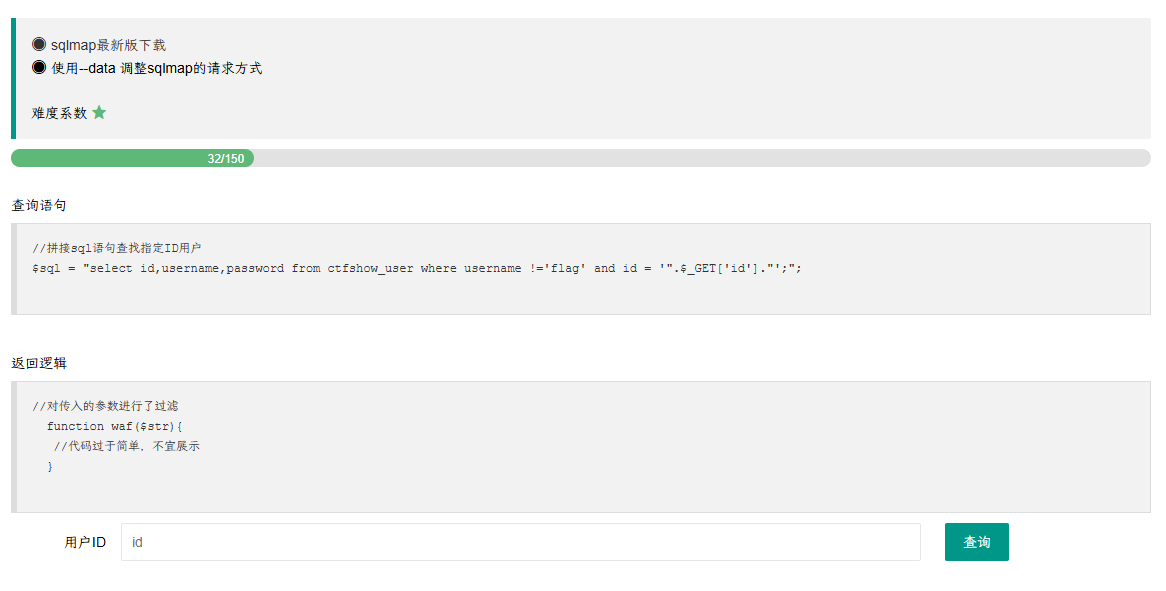Click the bullet before 使用--data hint

(39, 68)
